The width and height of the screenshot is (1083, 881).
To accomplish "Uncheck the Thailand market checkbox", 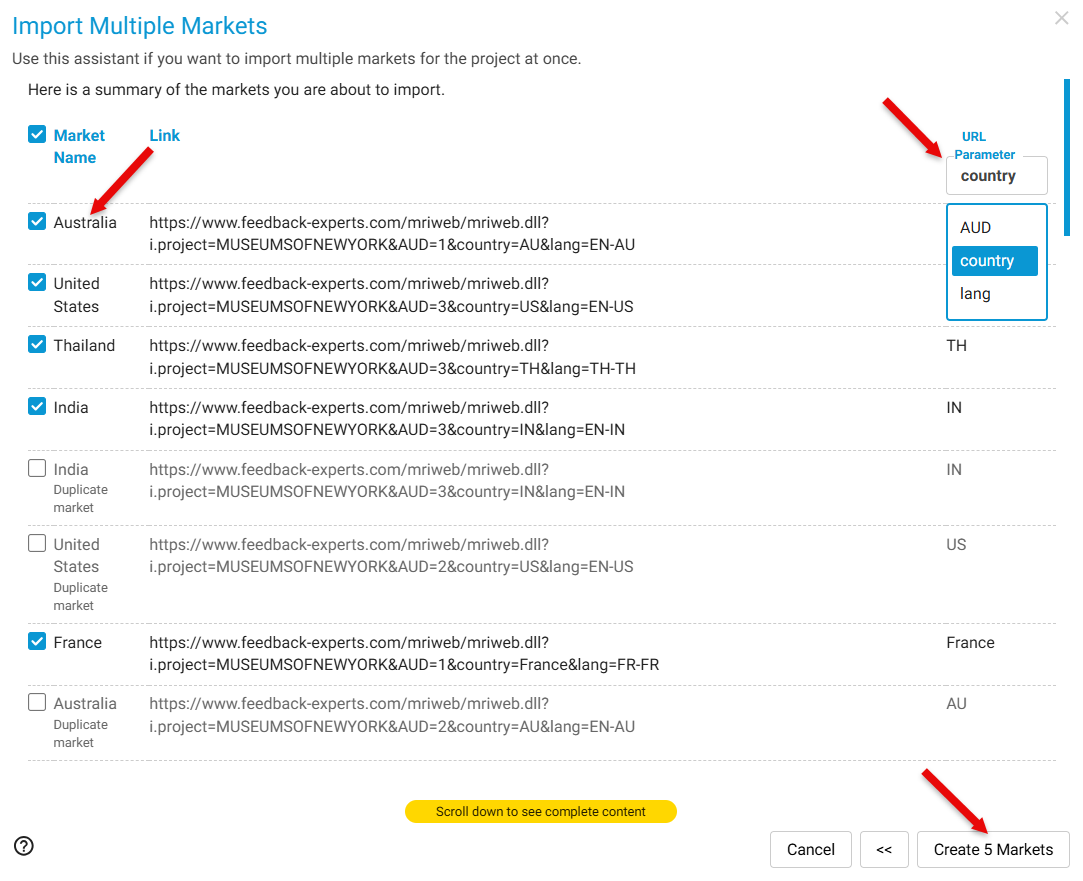I will 37,345.
